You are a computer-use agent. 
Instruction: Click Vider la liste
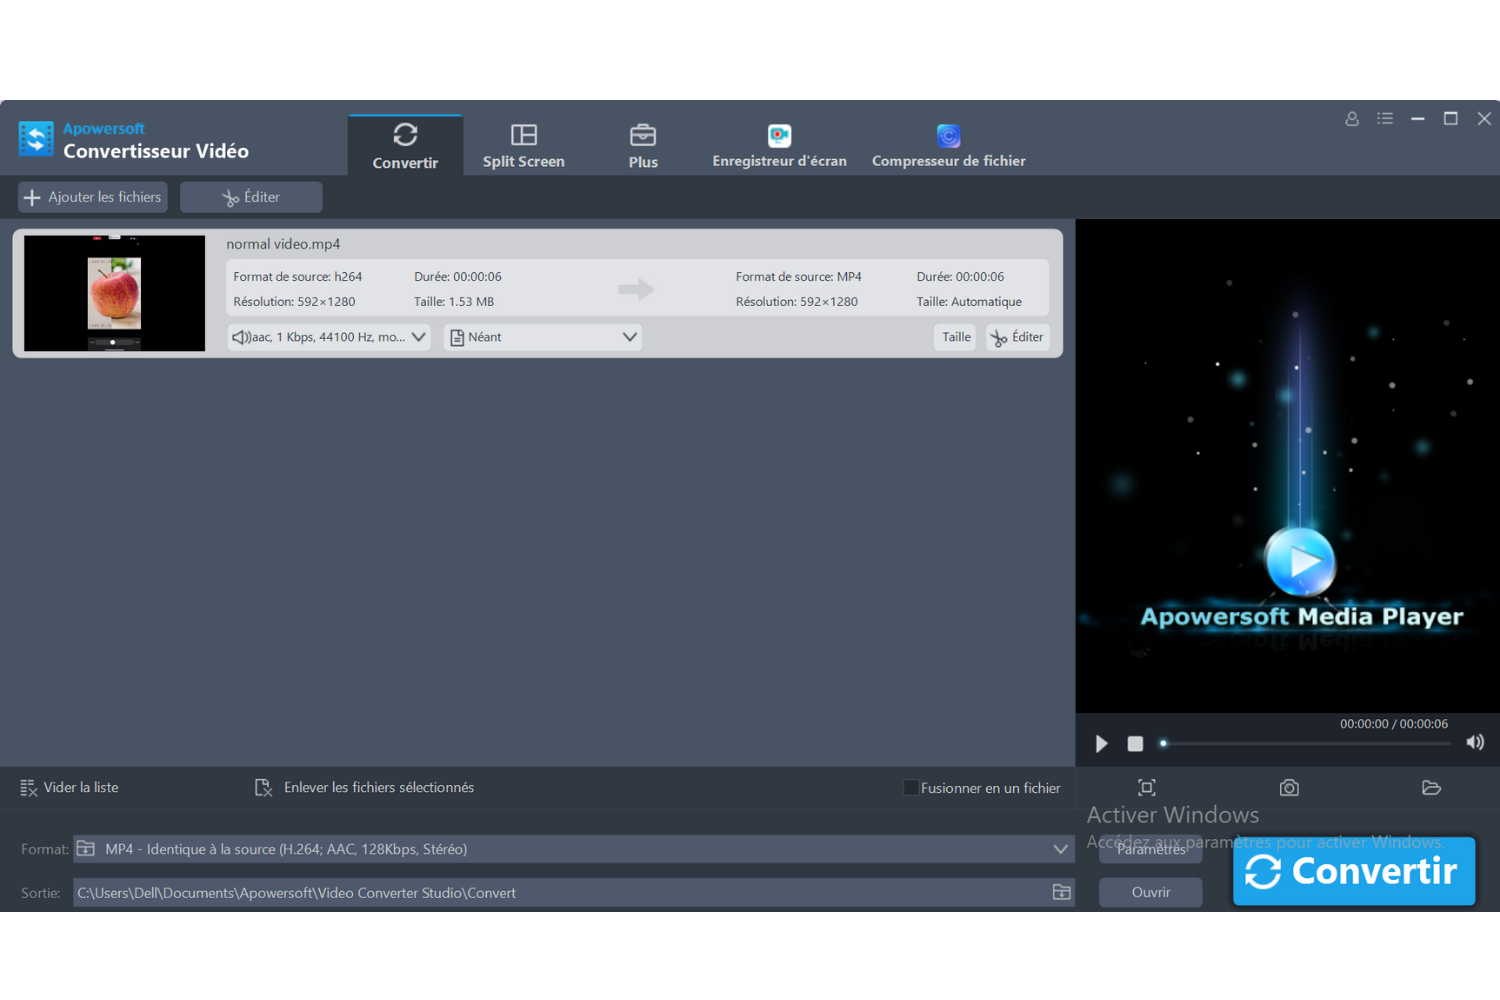coord(69,788)
